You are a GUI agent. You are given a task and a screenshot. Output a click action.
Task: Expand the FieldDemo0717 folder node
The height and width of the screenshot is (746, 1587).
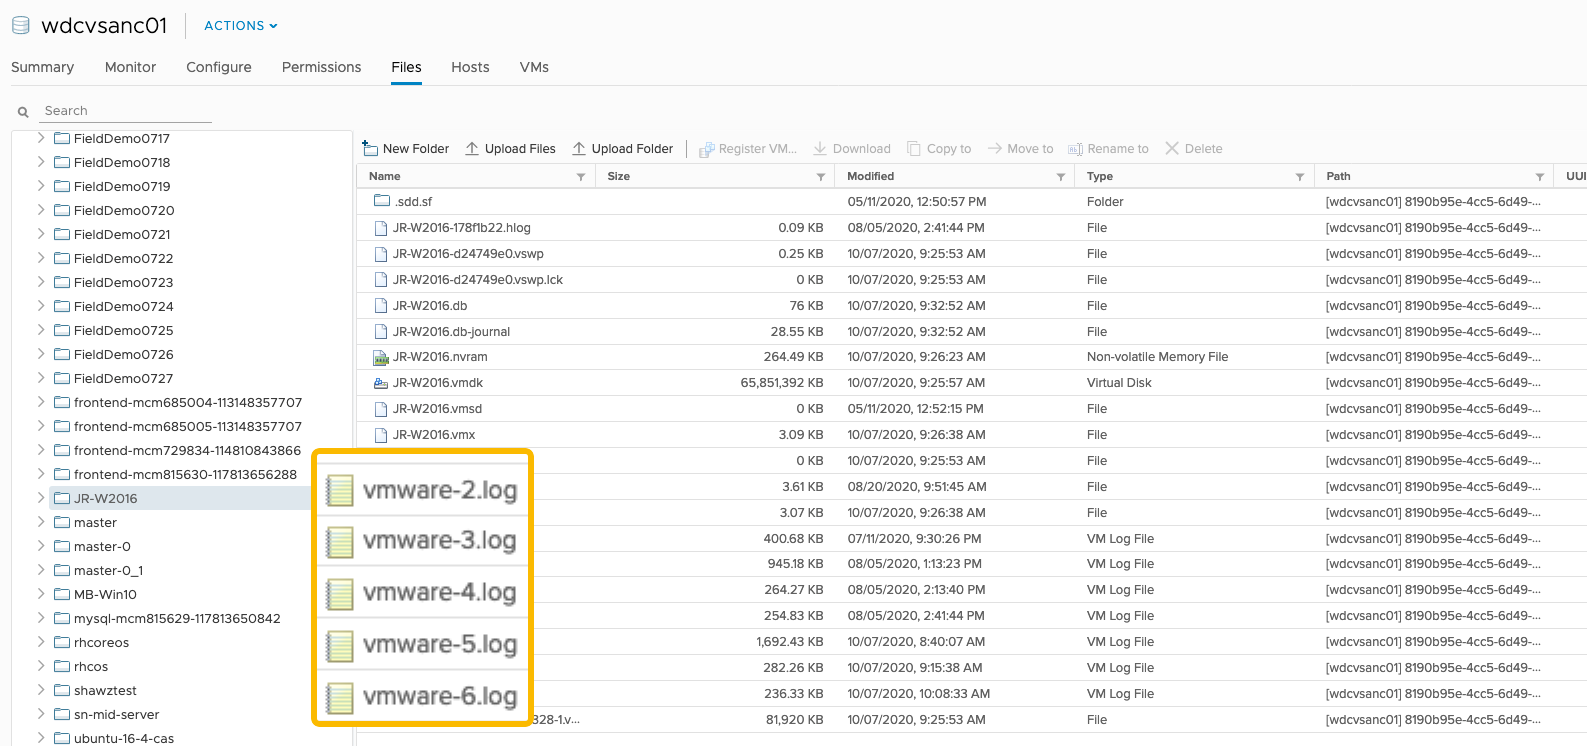[x=41, y=138]
